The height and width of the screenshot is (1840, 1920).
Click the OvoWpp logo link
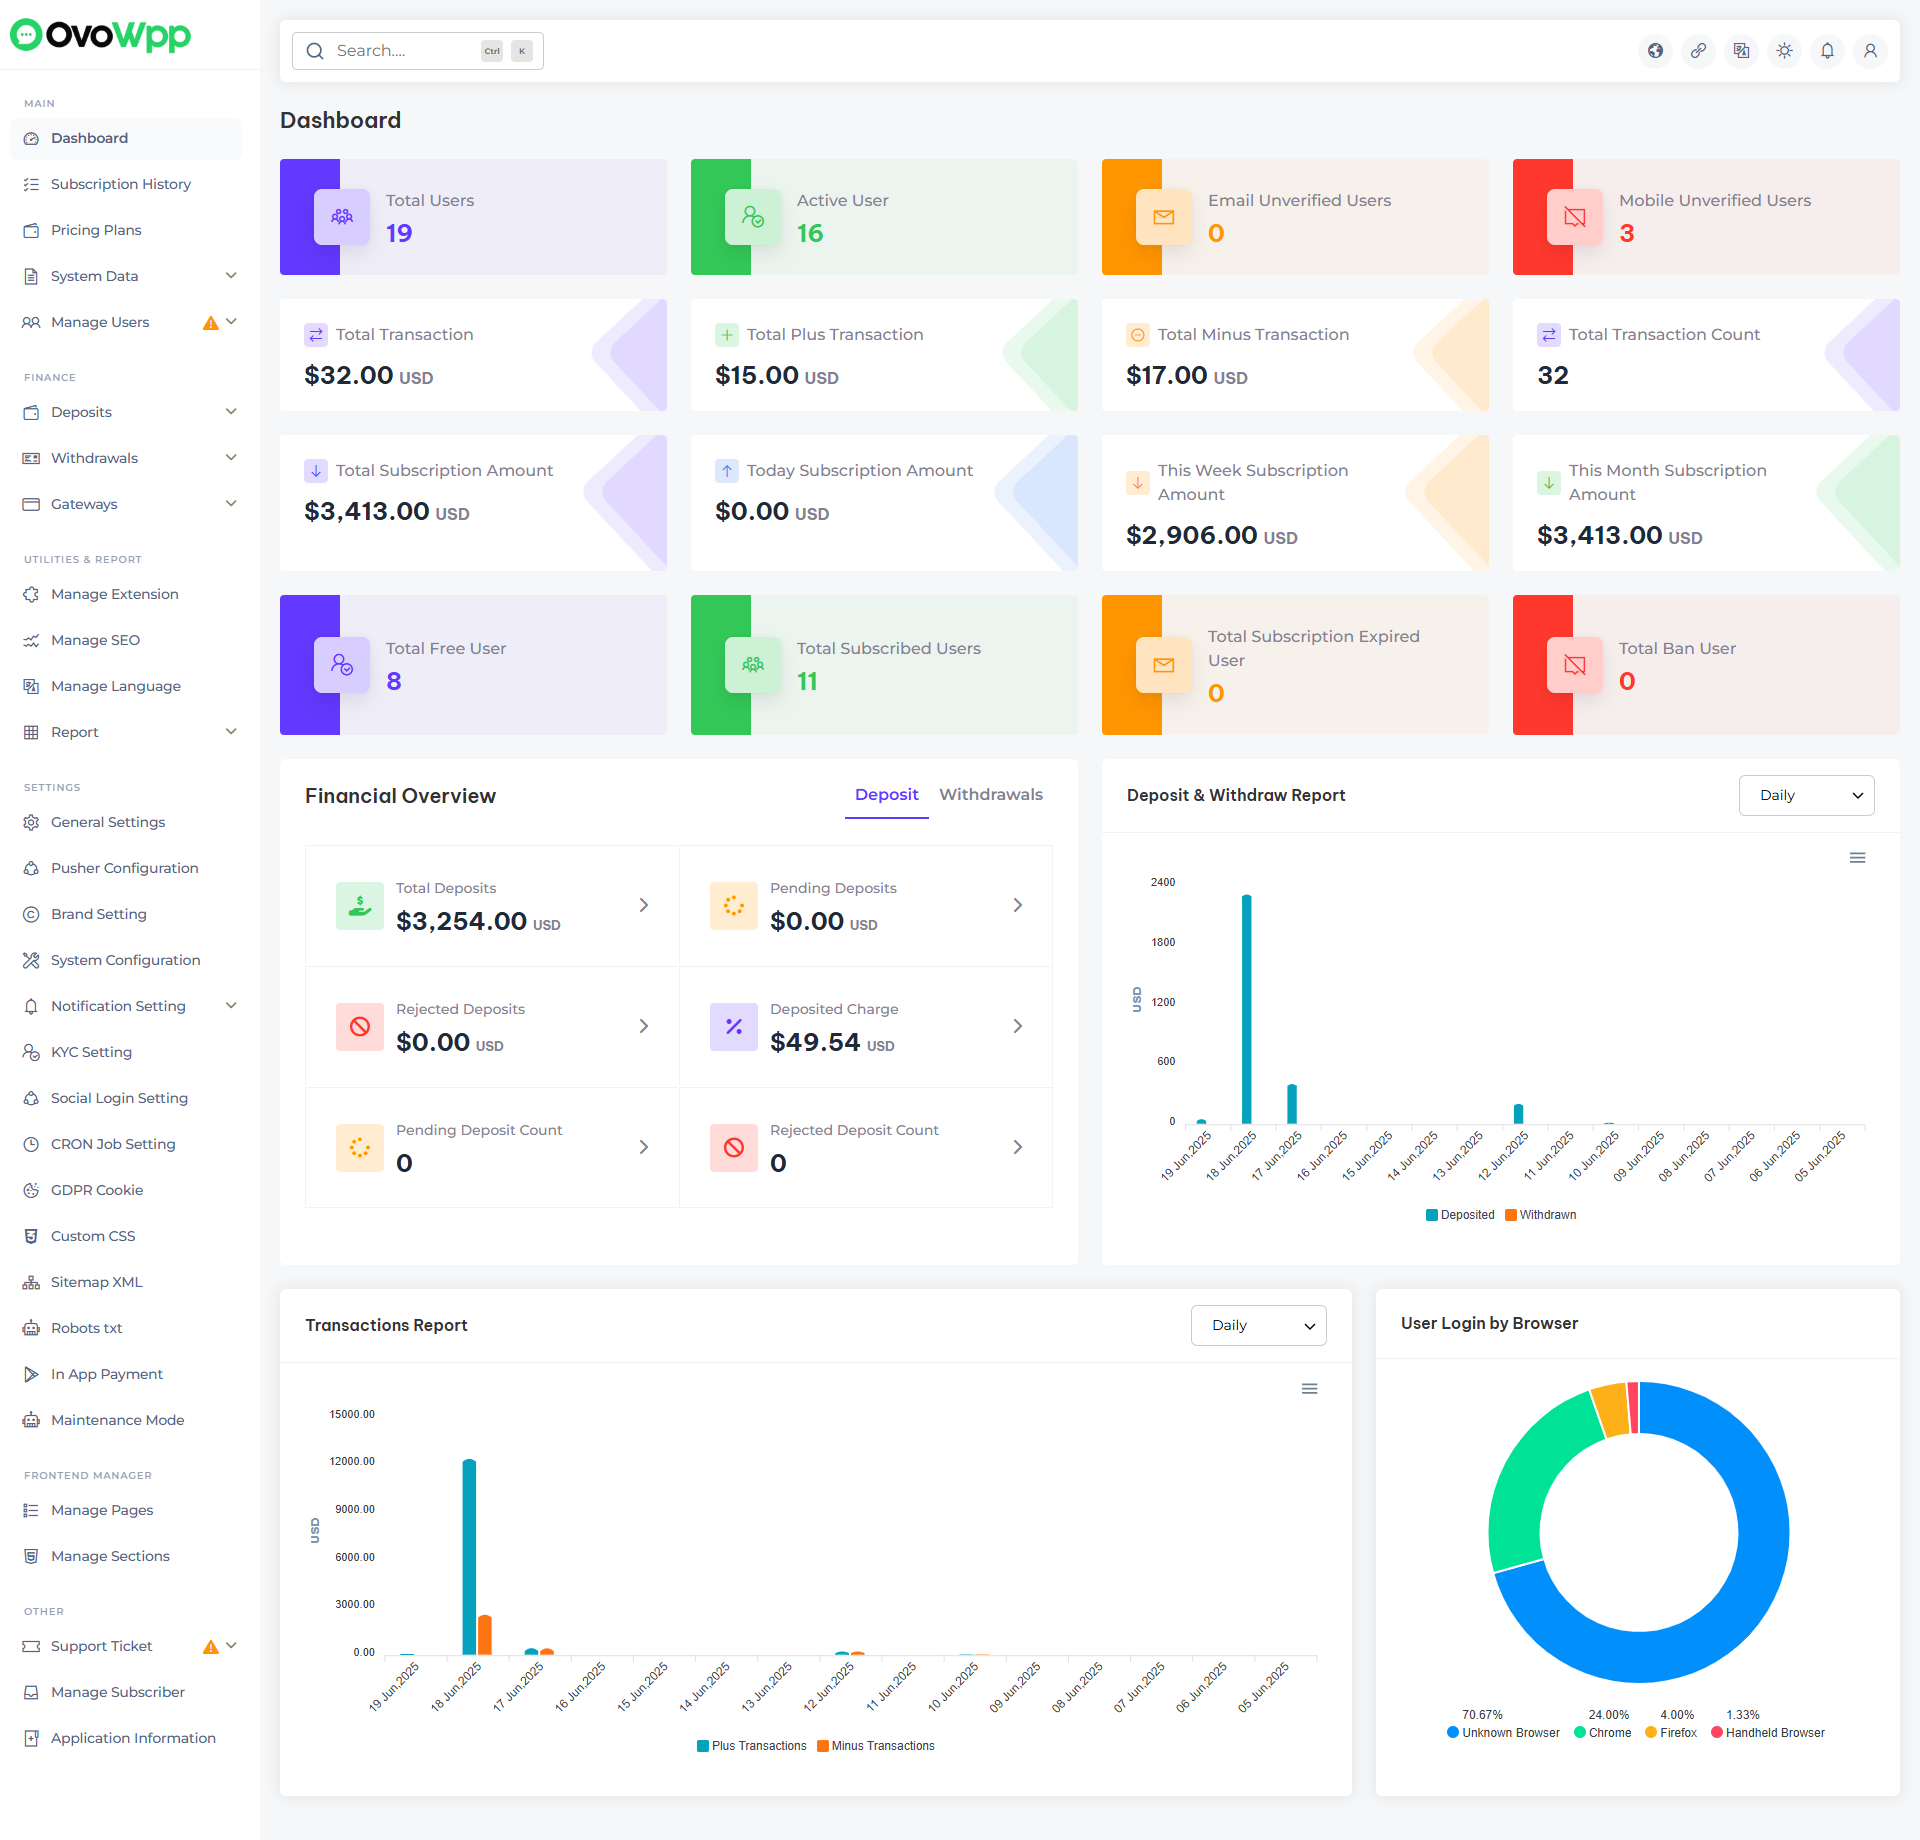pos(100,35)
